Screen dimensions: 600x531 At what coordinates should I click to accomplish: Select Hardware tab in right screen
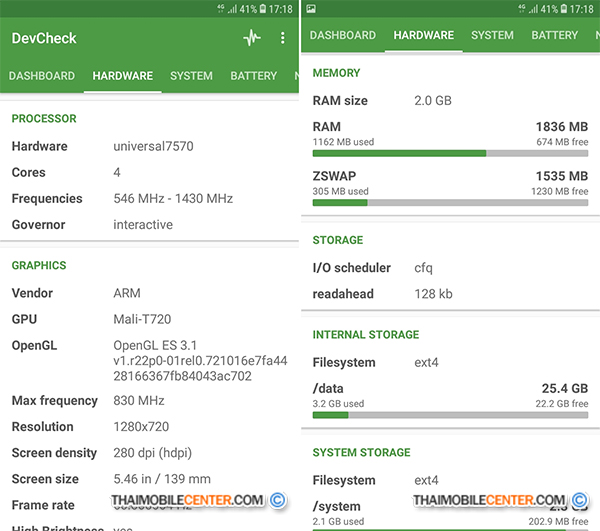(x=424, y=35)
